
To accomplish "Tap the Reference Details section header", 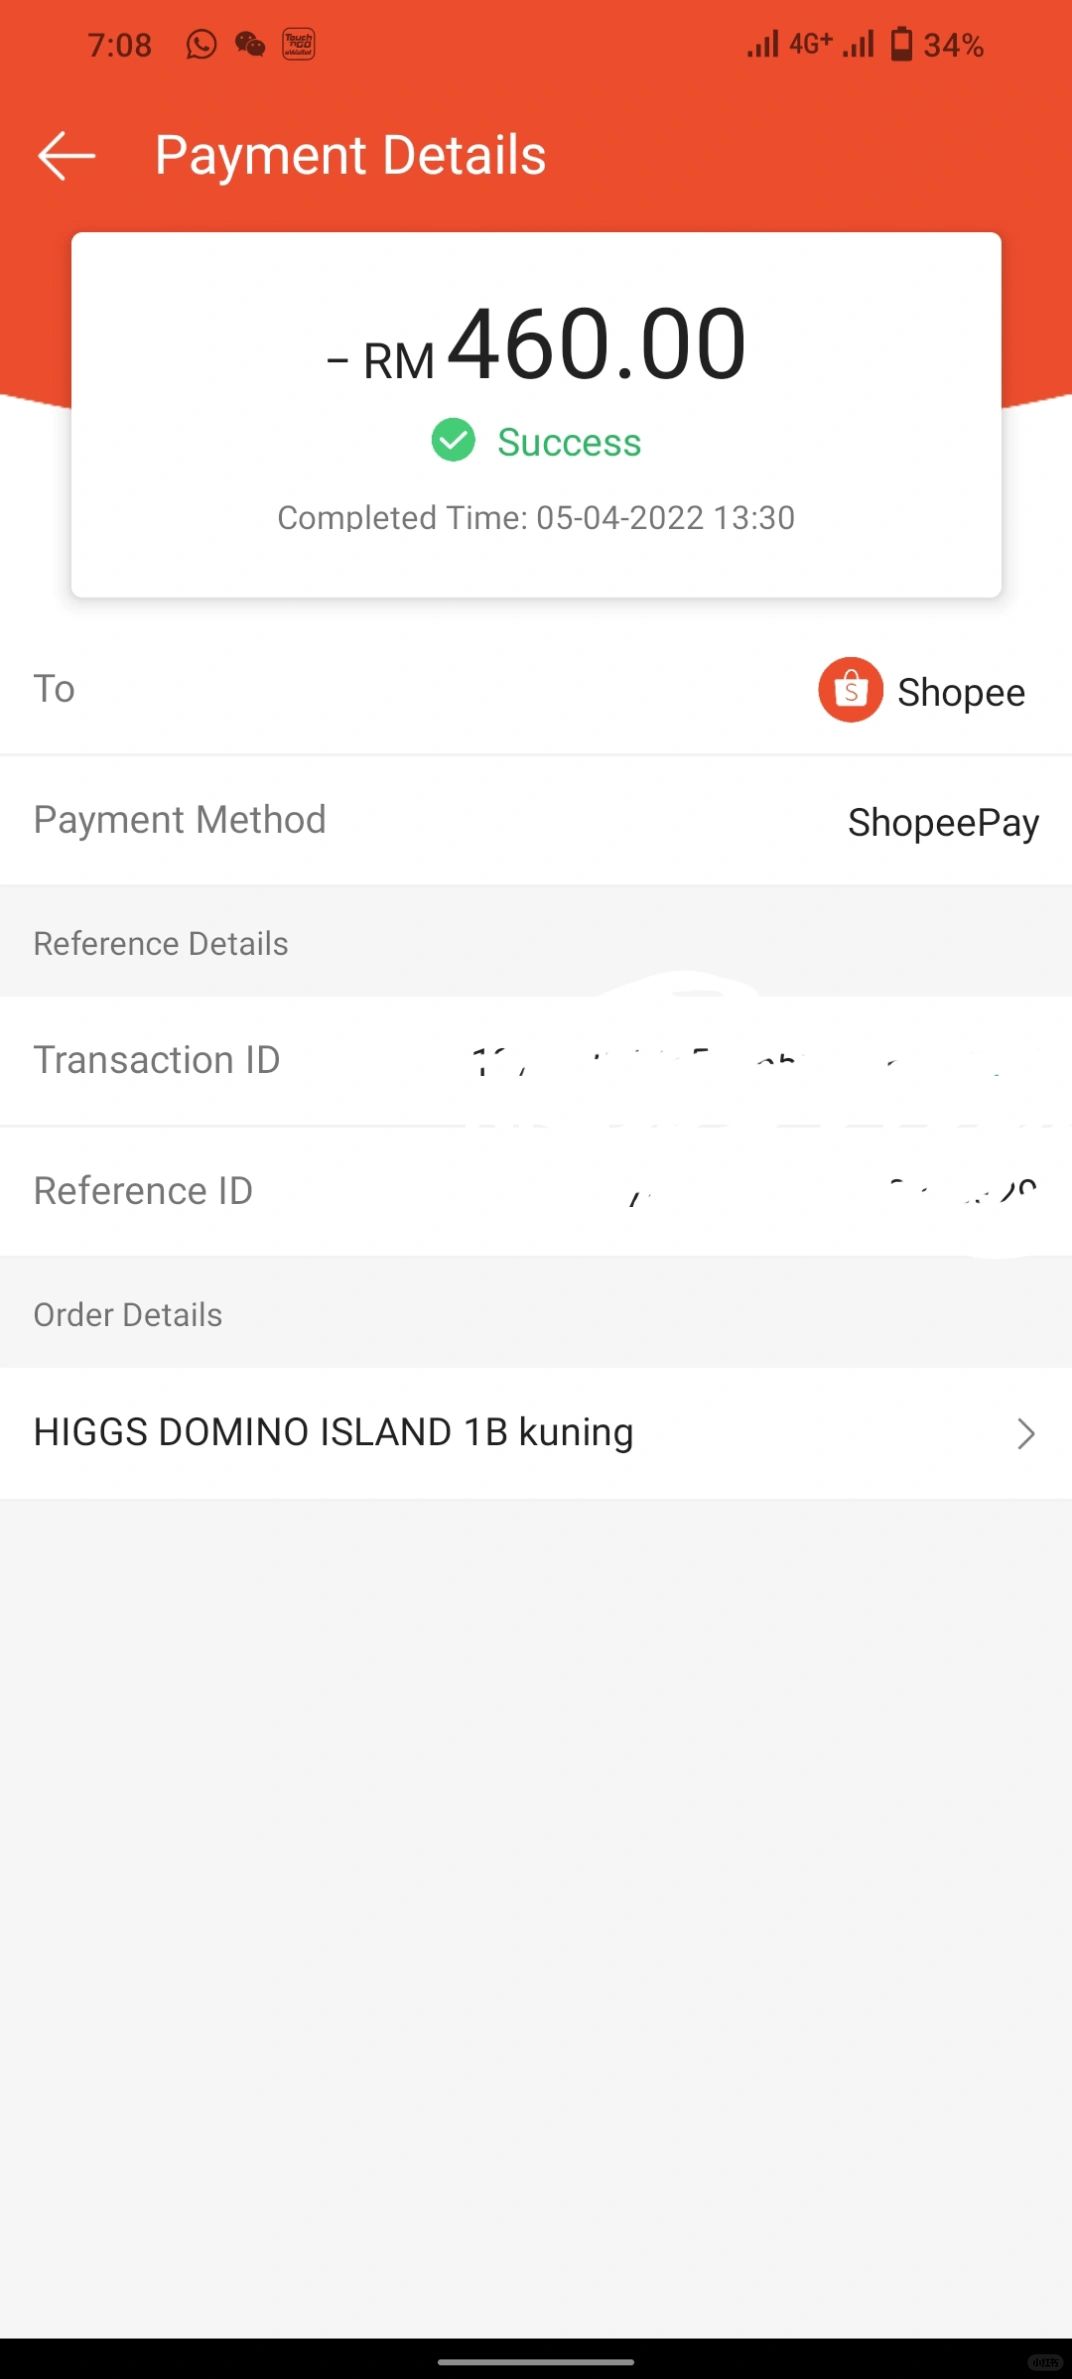I will [161, 943].
